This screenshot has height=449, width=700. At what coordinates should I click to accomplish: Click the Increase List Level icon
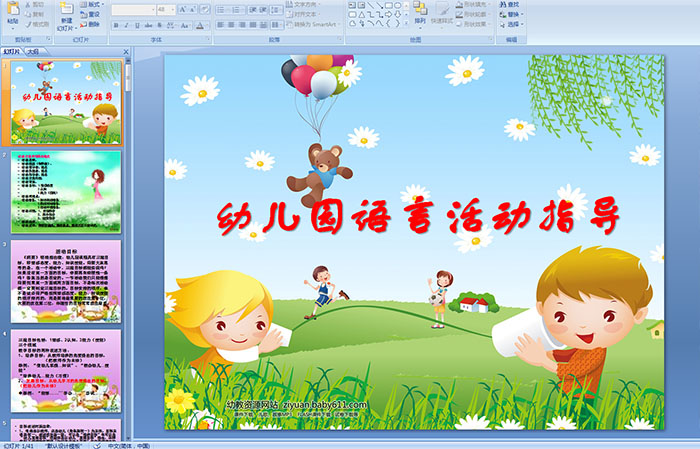pyautogui.click(x=263, y=9)
